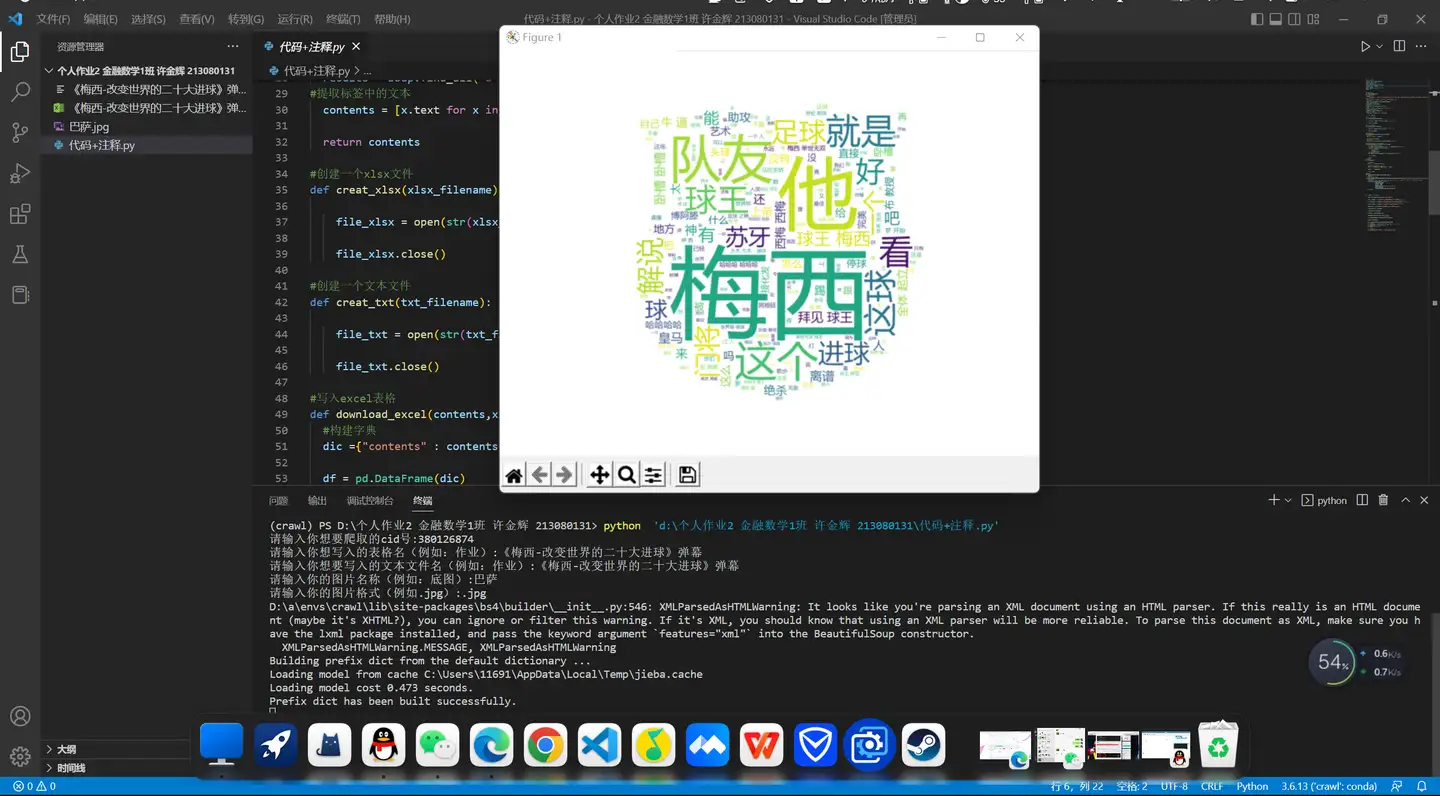Screen dimensions: 1440x796
Task: Open the 终端(T) menu in menu bar
Action: point(343,19)
